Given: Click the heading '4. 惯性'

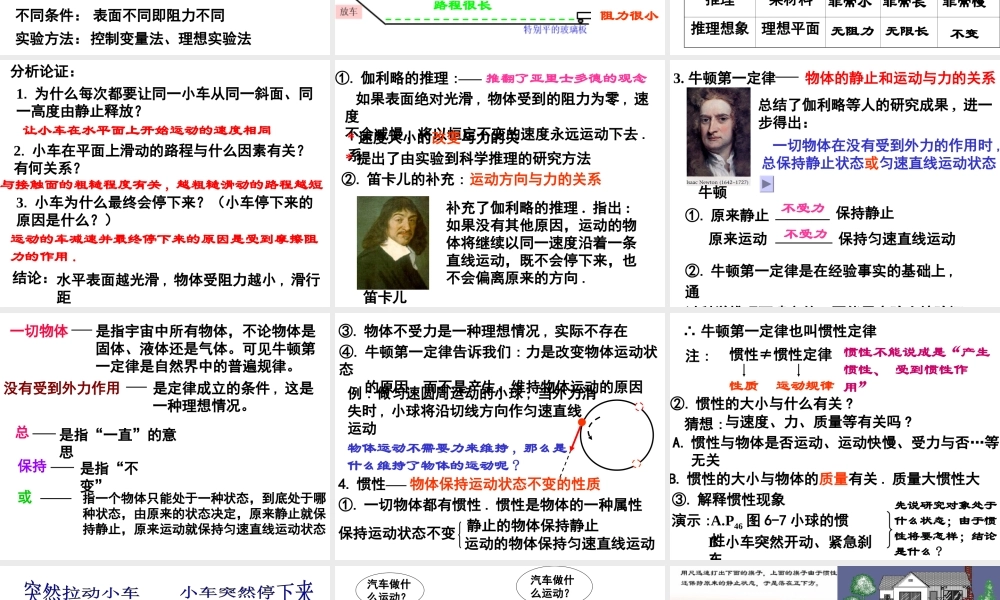Looking at the screenshot, I should pyautogui.click(x=362, y=484).
